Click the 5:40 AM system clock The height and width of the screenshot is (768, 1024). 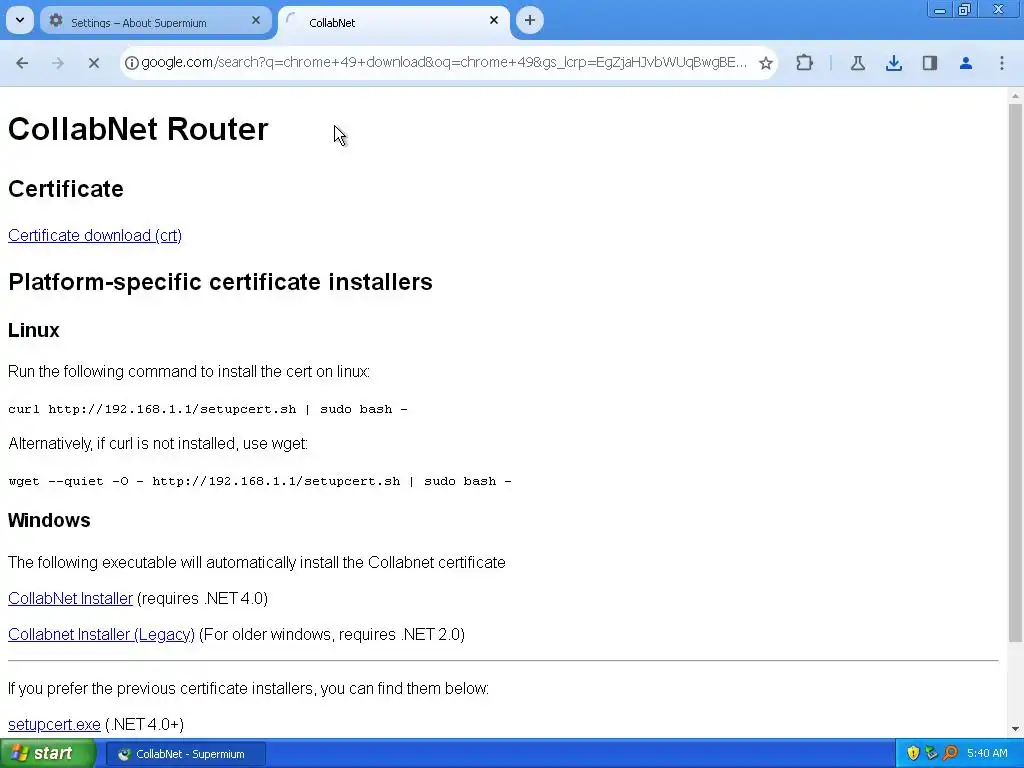click(x=987, y=753)
